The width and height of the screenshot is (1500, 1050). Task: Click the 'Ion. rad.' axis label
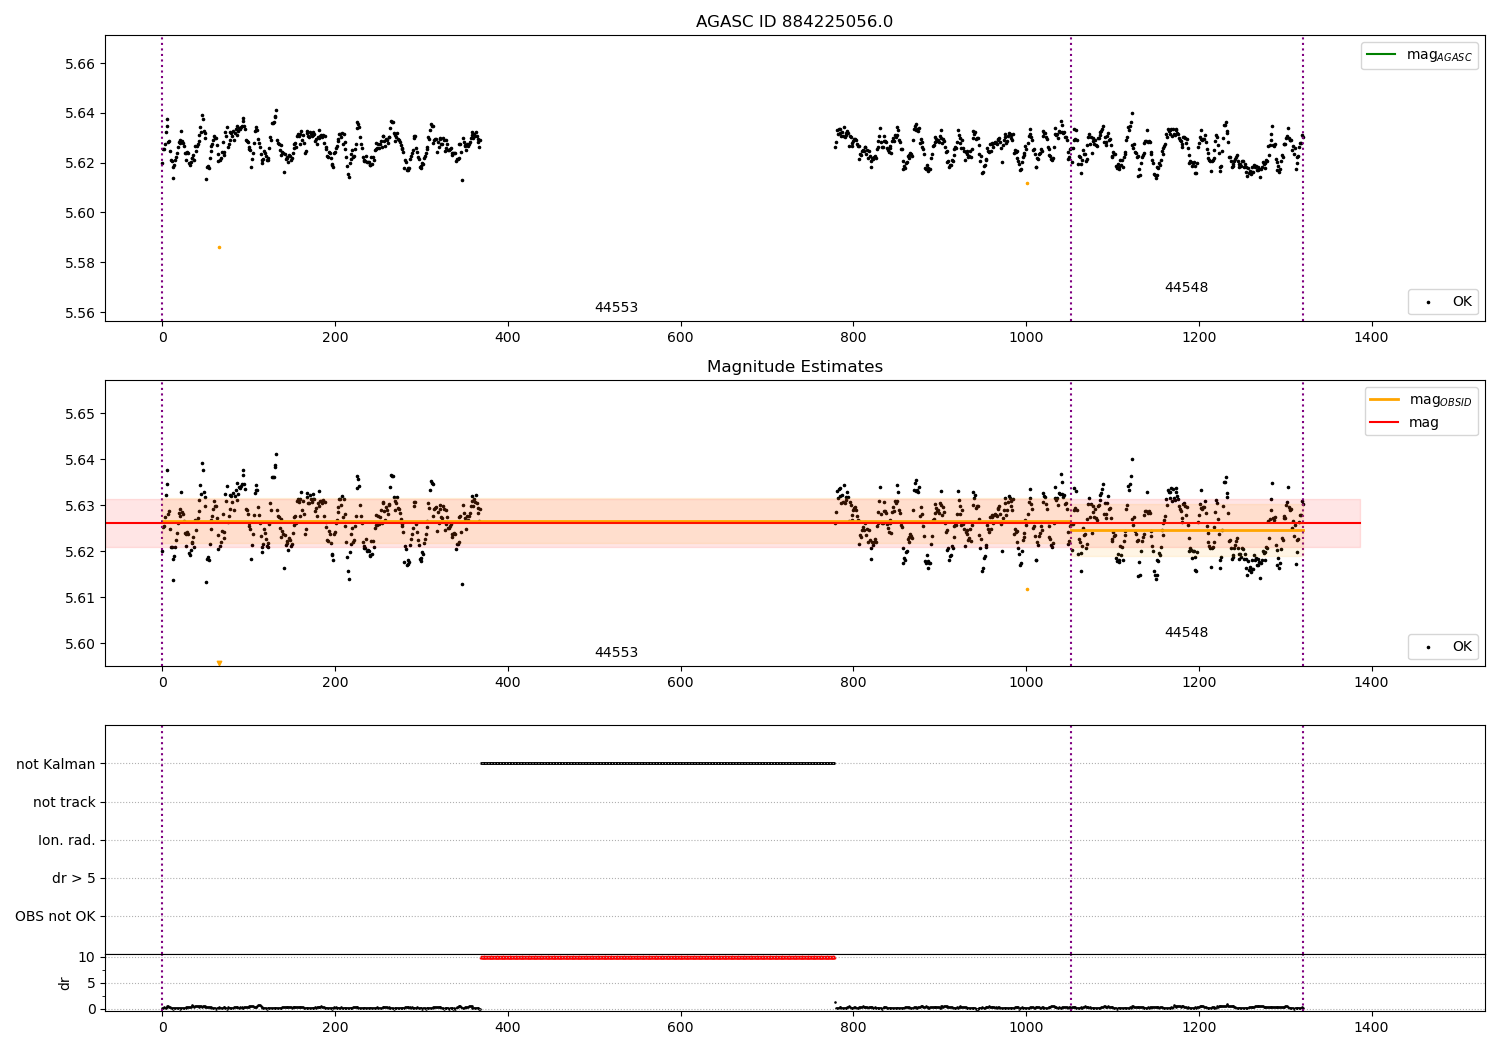point(67,840)
